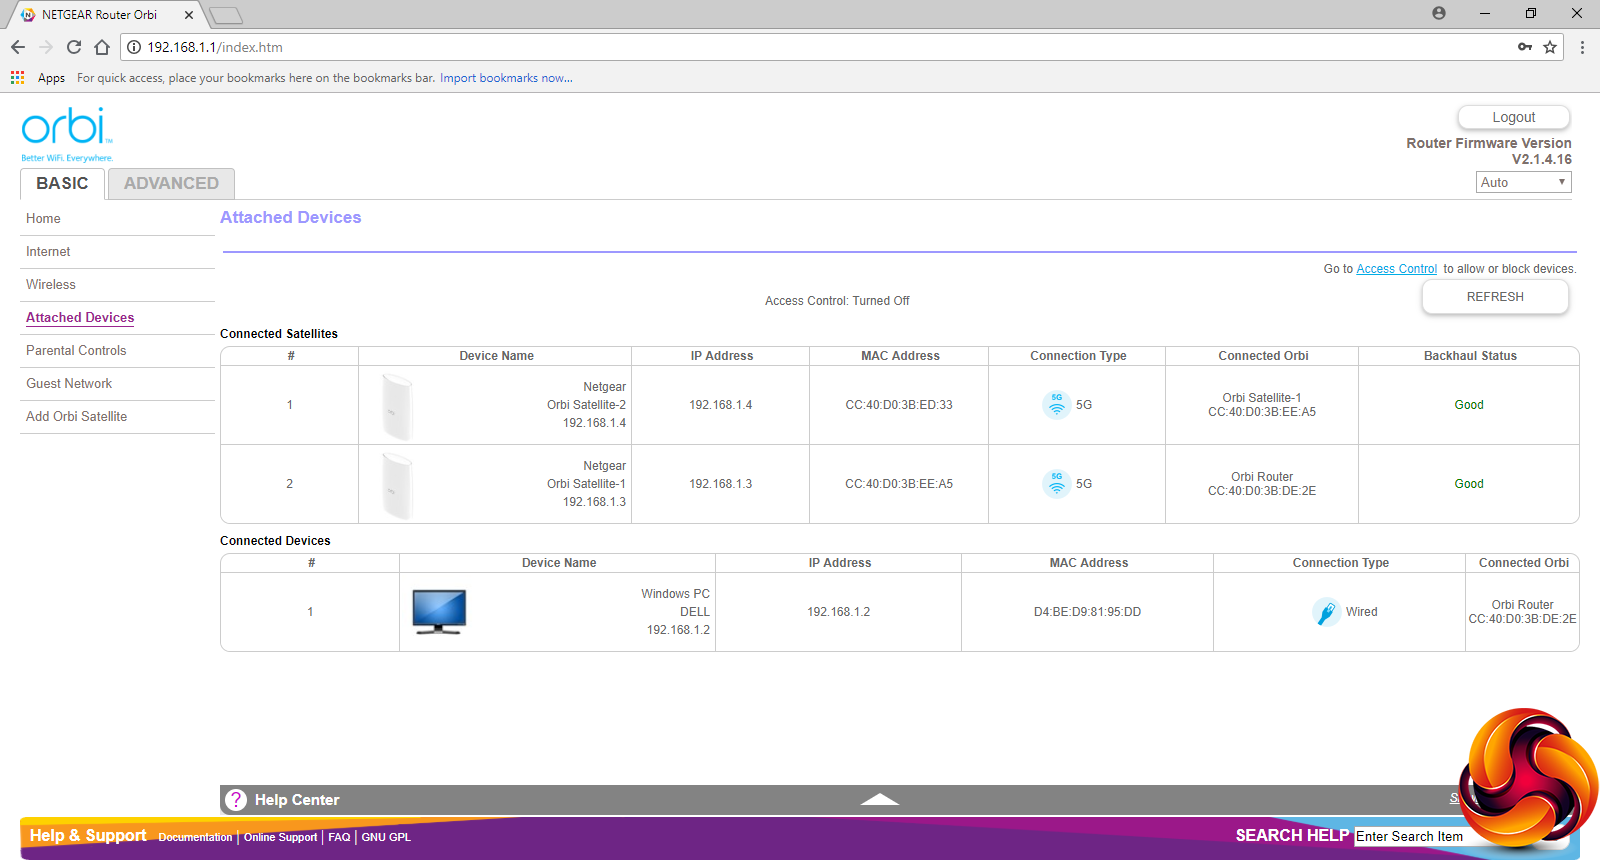This screenshot has width=1600, height=860.
Task: Switch to the ADVANCED tab
Action: (171, 184)
